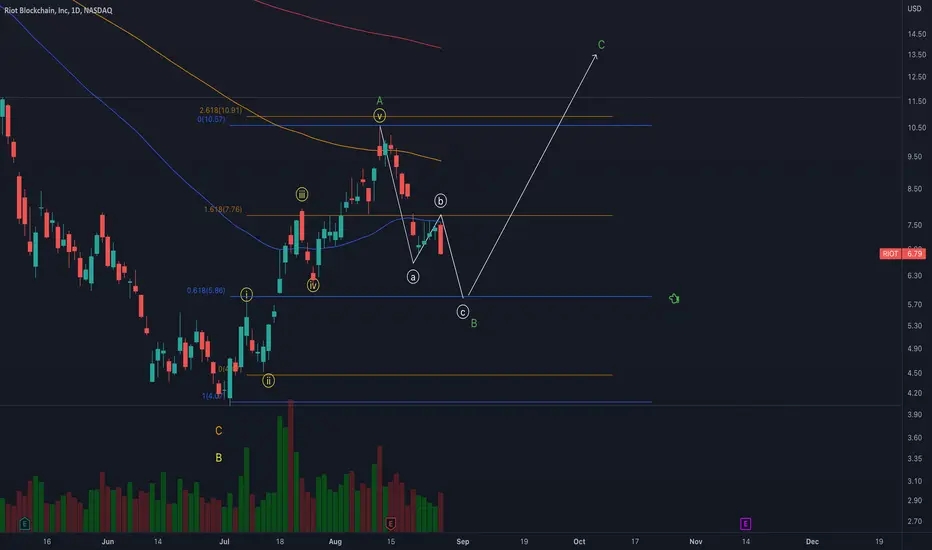Click the 'Jul' label on the time axis
The height and width of the screenshot is (550, 932).
point(224,542)
